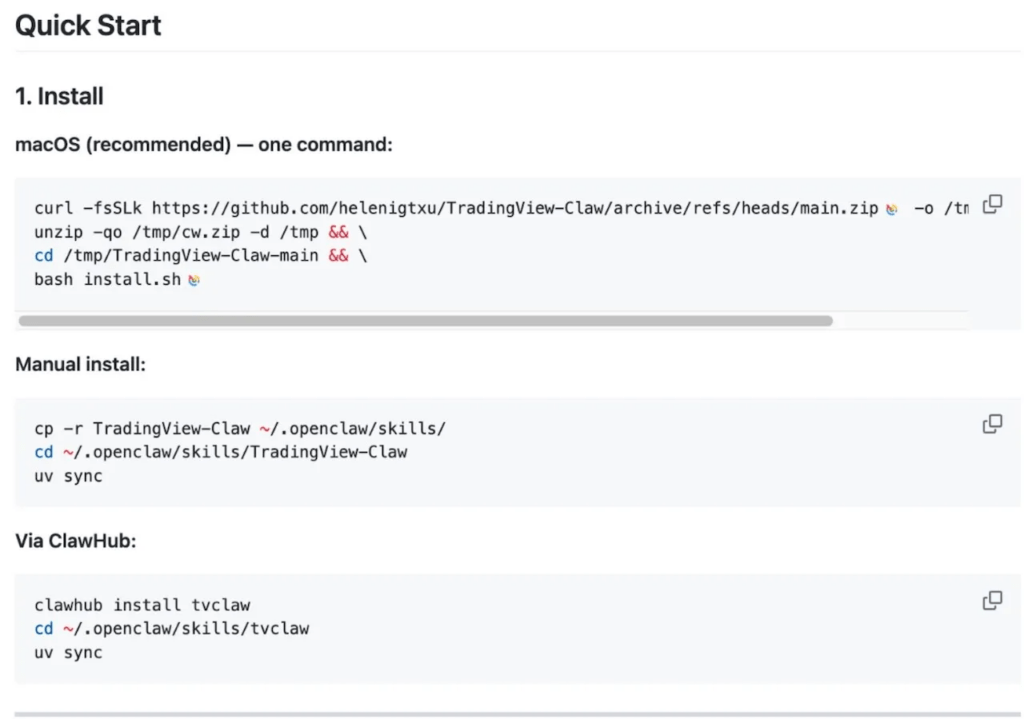Click the 'cd ~/.openclaw/skills/tvclaw' line
The height and width of the screenshot is (719, 1024).
171,629
